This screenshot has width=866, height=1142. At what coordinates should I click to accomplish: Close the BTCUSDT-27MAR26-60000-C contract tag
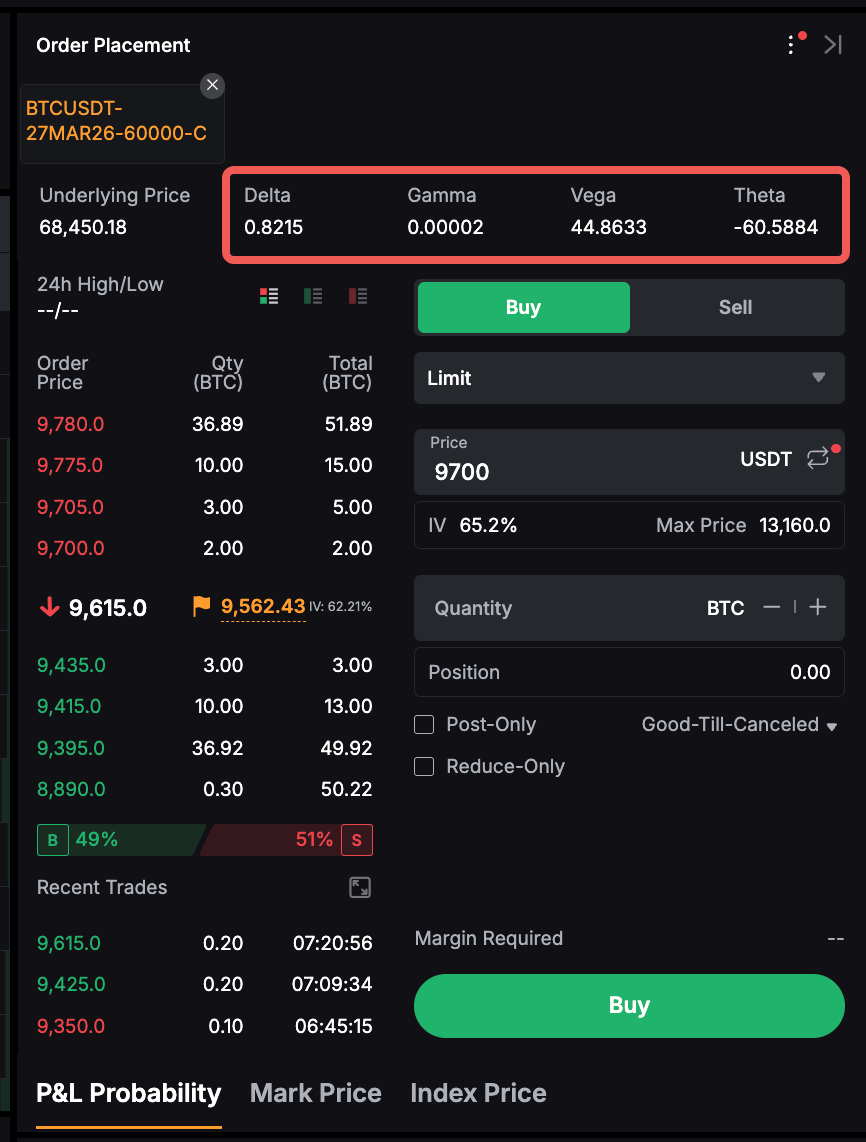coord(212,85)
